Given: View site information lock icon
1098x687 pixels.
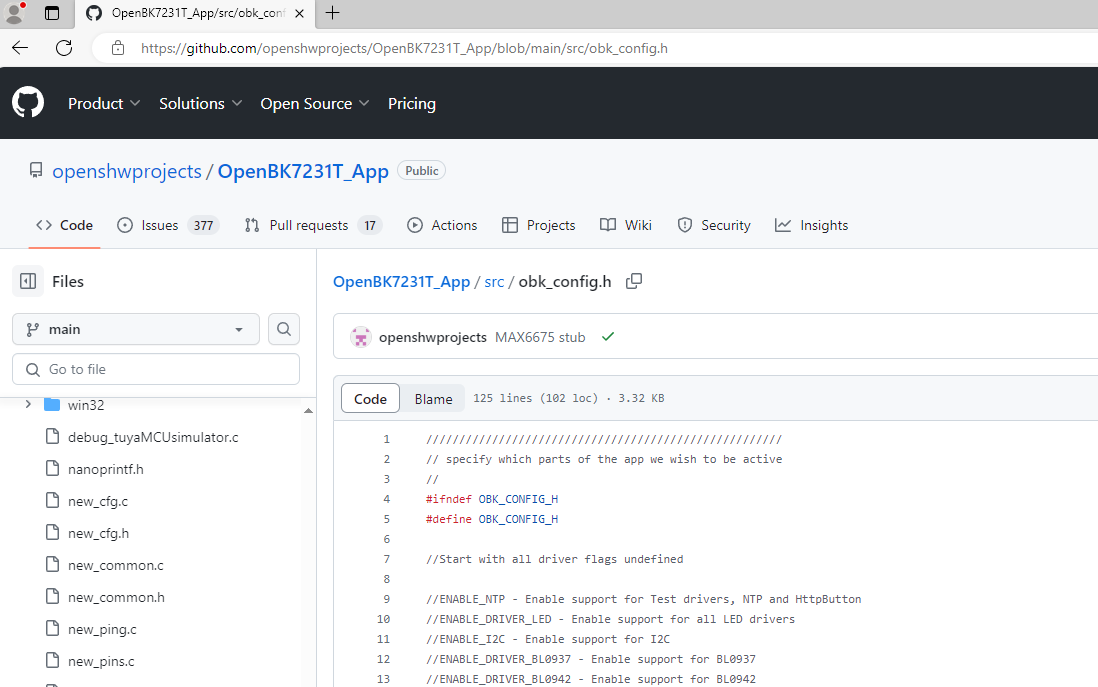Looking at the screenshot, I should click(x=118, y=48).
